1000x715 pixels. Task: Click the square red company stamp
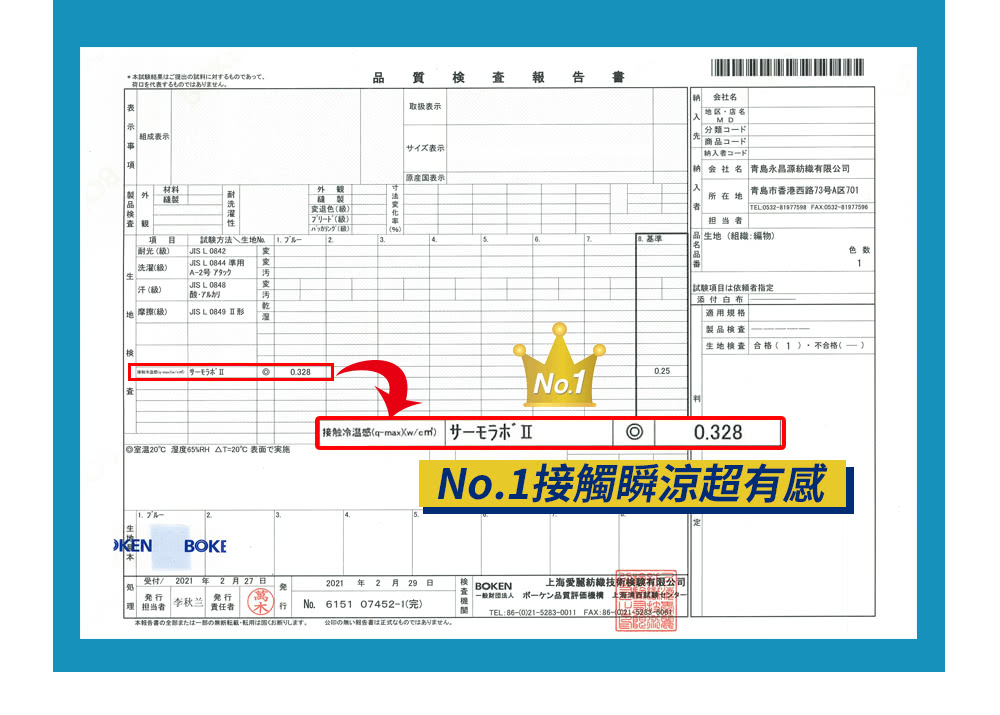coord(646,601)
